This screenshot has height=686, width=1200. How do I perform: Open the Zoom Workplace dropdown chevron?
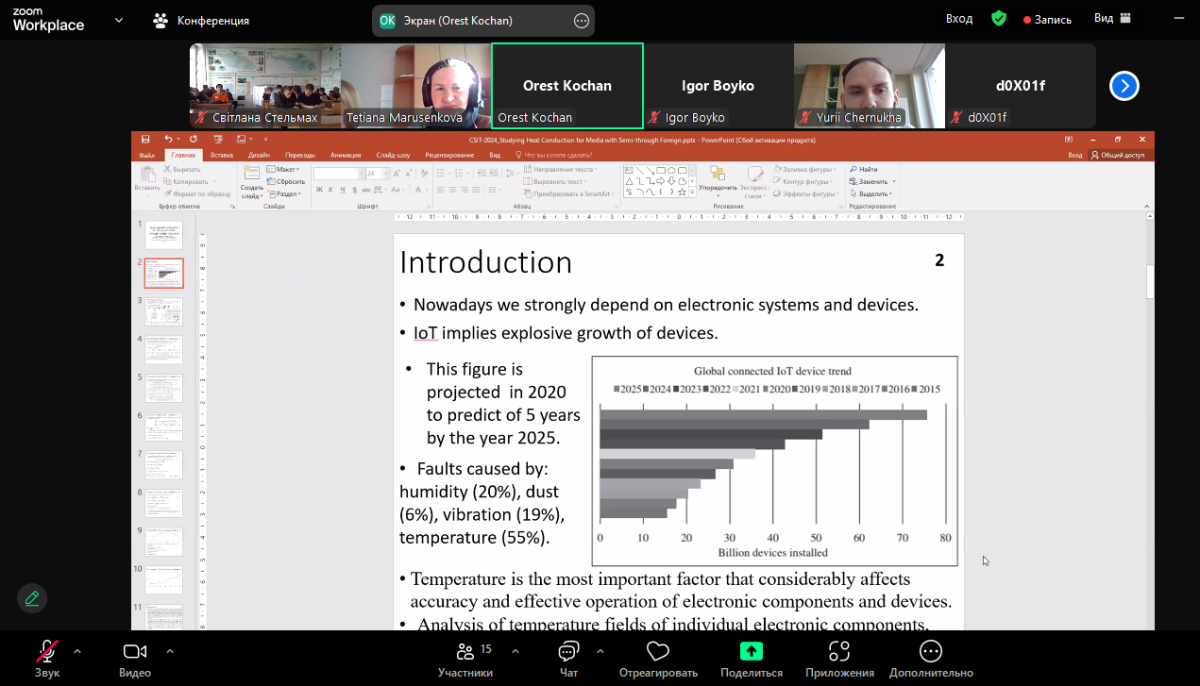[119, 20]
